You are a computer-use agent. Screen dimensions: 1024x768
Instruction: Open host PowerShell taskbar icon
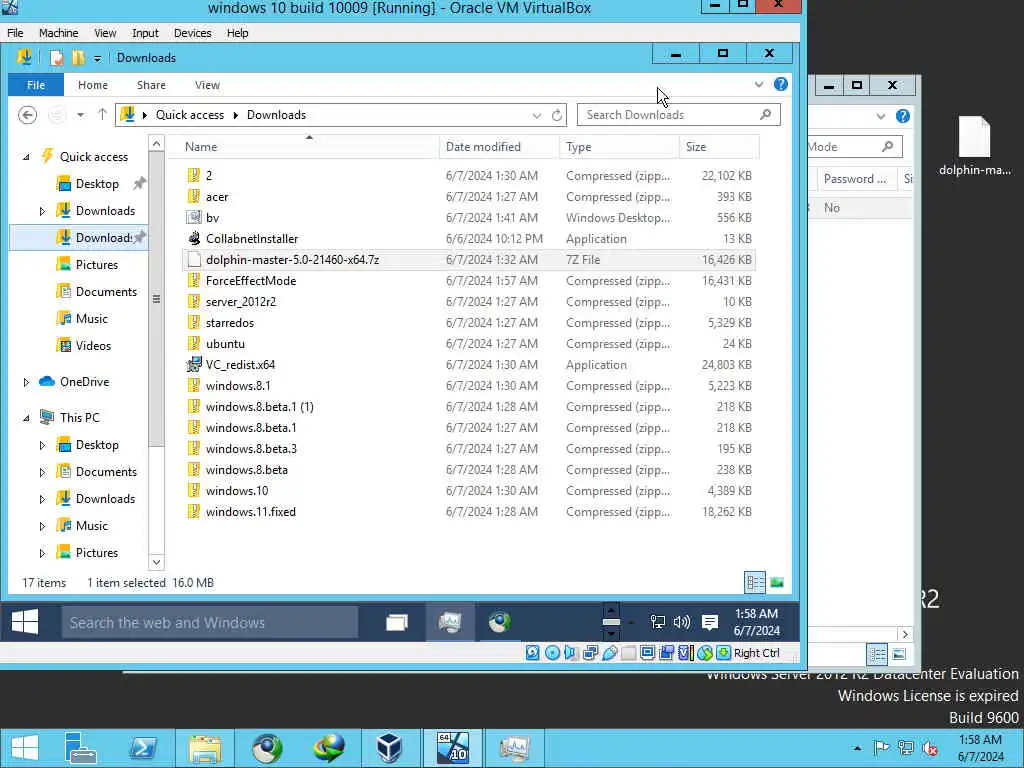(143, 748)
